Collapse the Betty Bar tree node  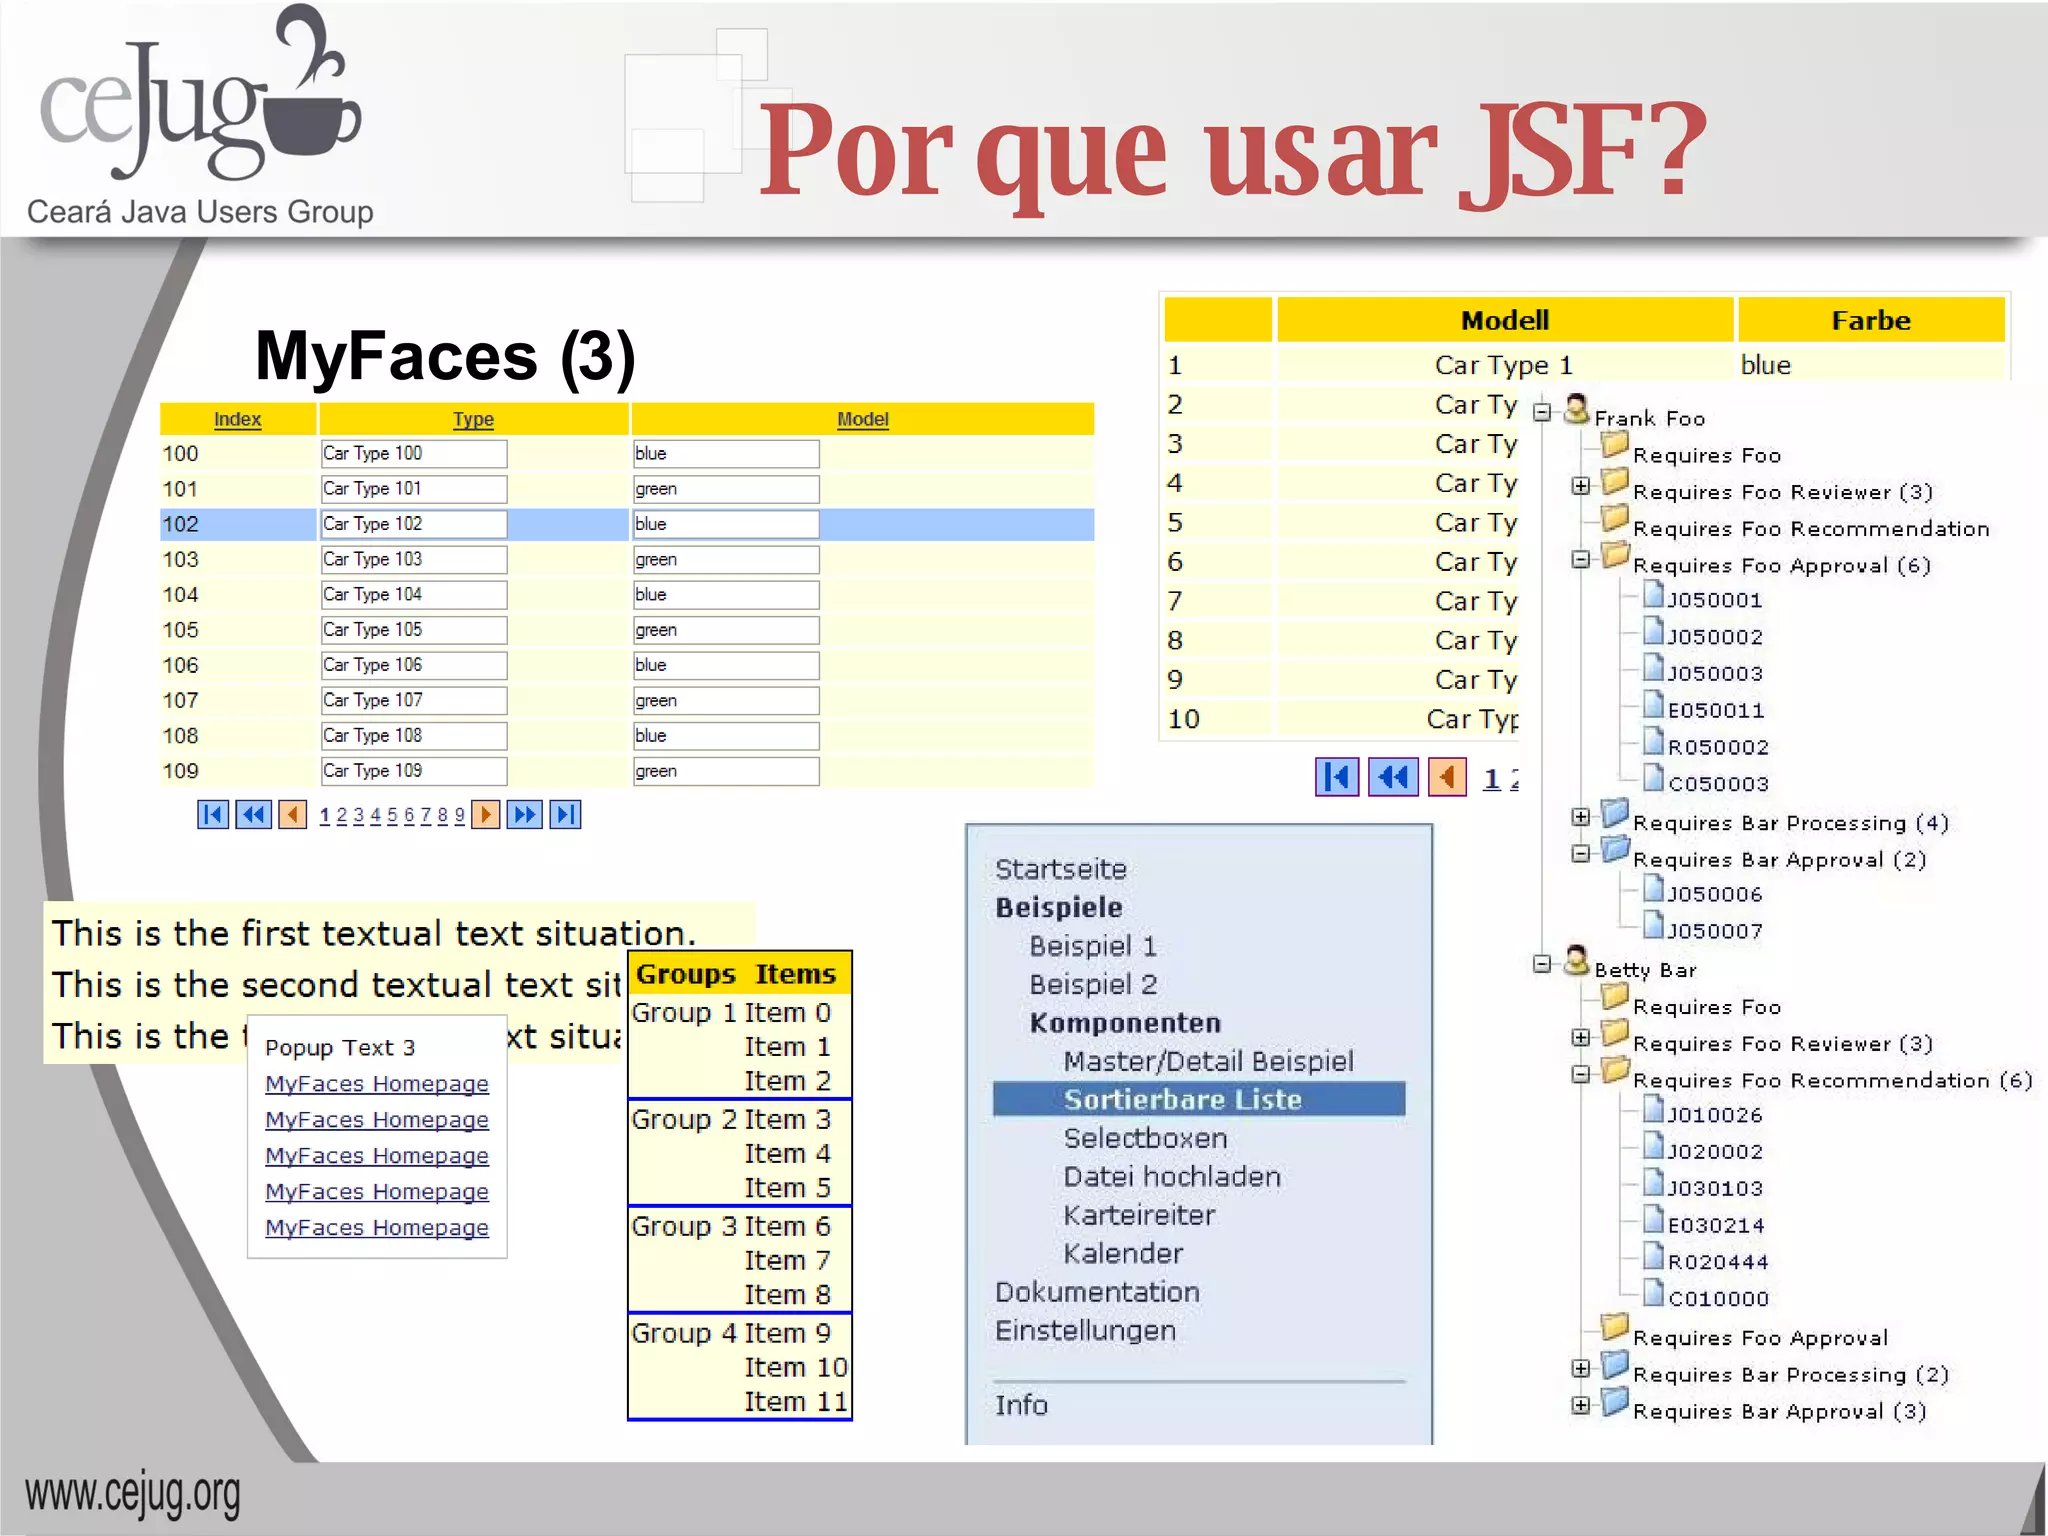pyautogui.click(x=1543, y=964)
